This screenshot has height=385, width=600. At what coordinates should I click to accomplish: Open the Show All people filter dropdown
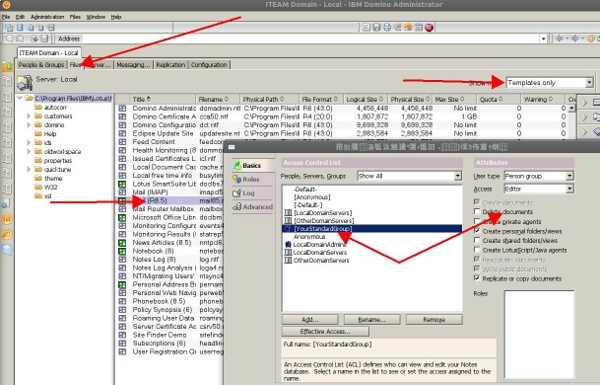point(458,176)
